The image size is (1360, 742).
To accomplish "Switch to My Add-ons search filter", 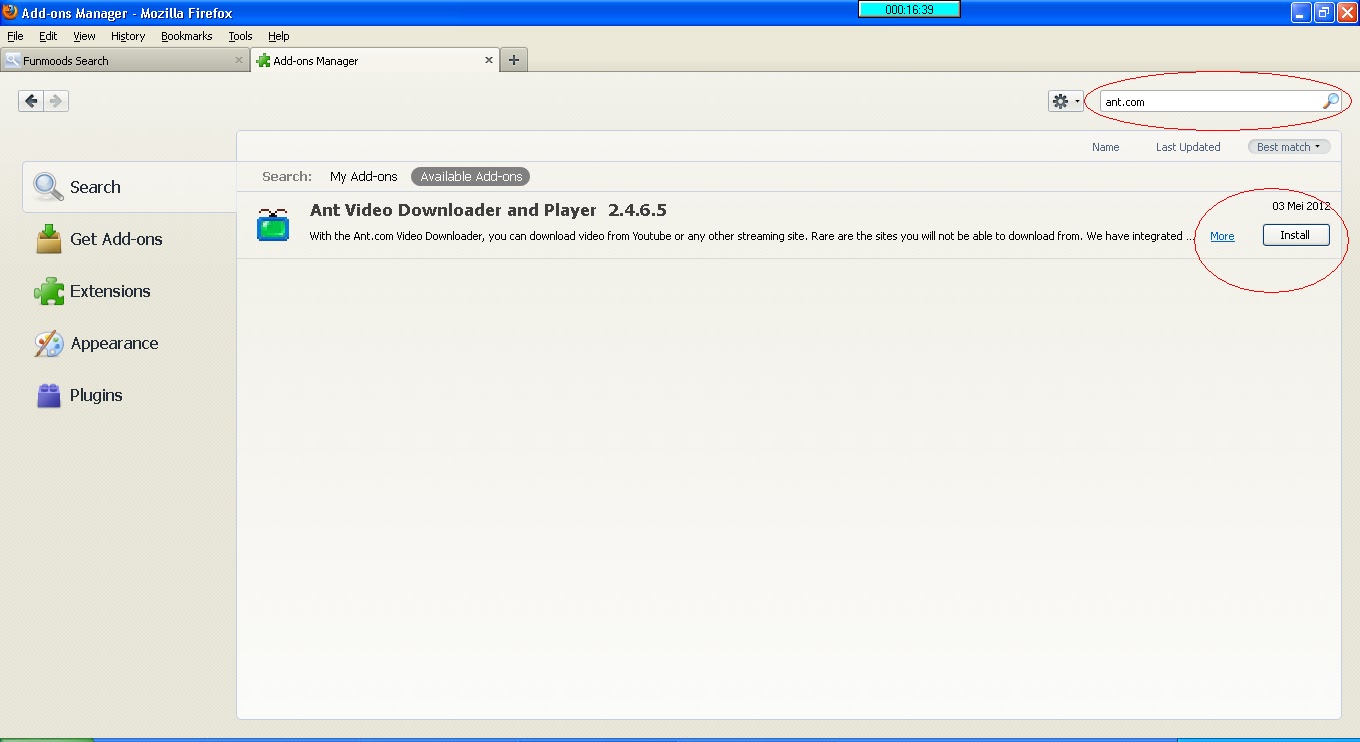I will (x=364, y=176).
